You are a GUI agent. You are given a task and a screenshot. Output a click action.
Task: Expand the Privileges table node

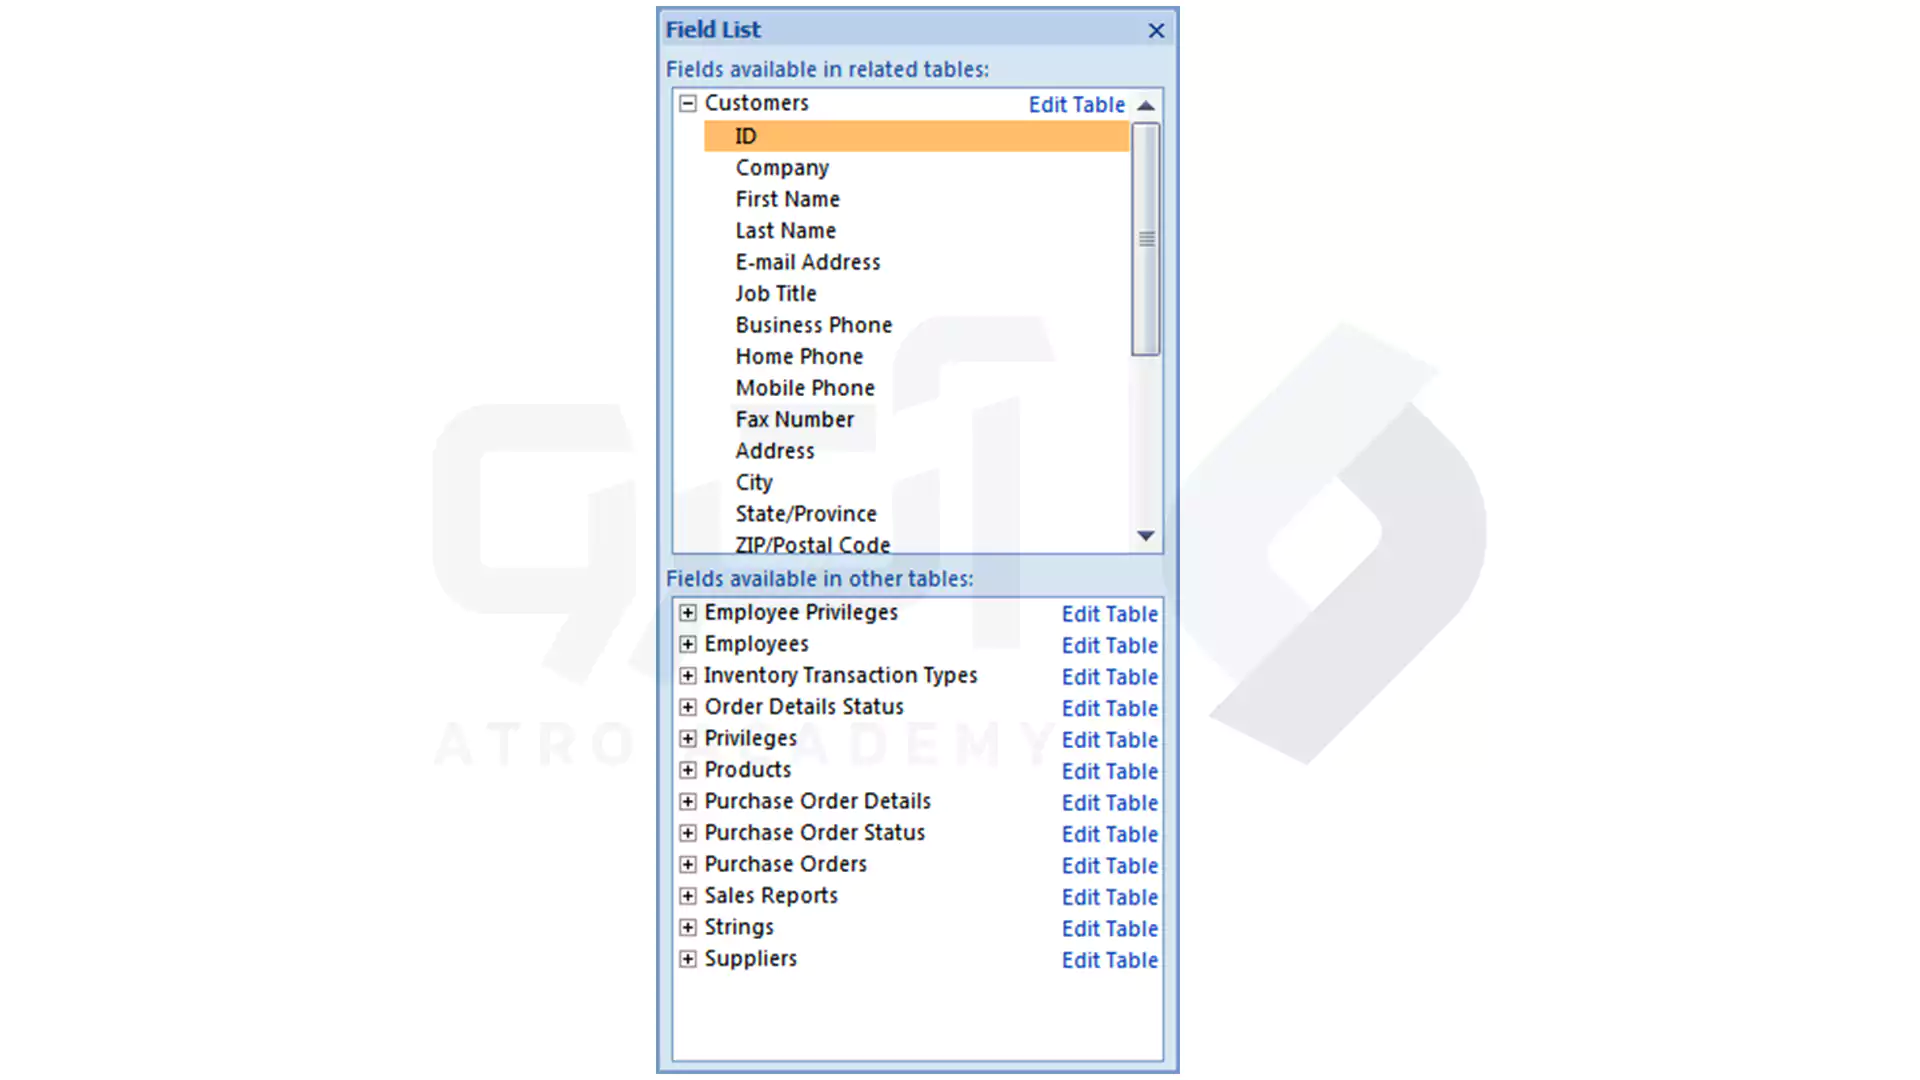point(687,737)
